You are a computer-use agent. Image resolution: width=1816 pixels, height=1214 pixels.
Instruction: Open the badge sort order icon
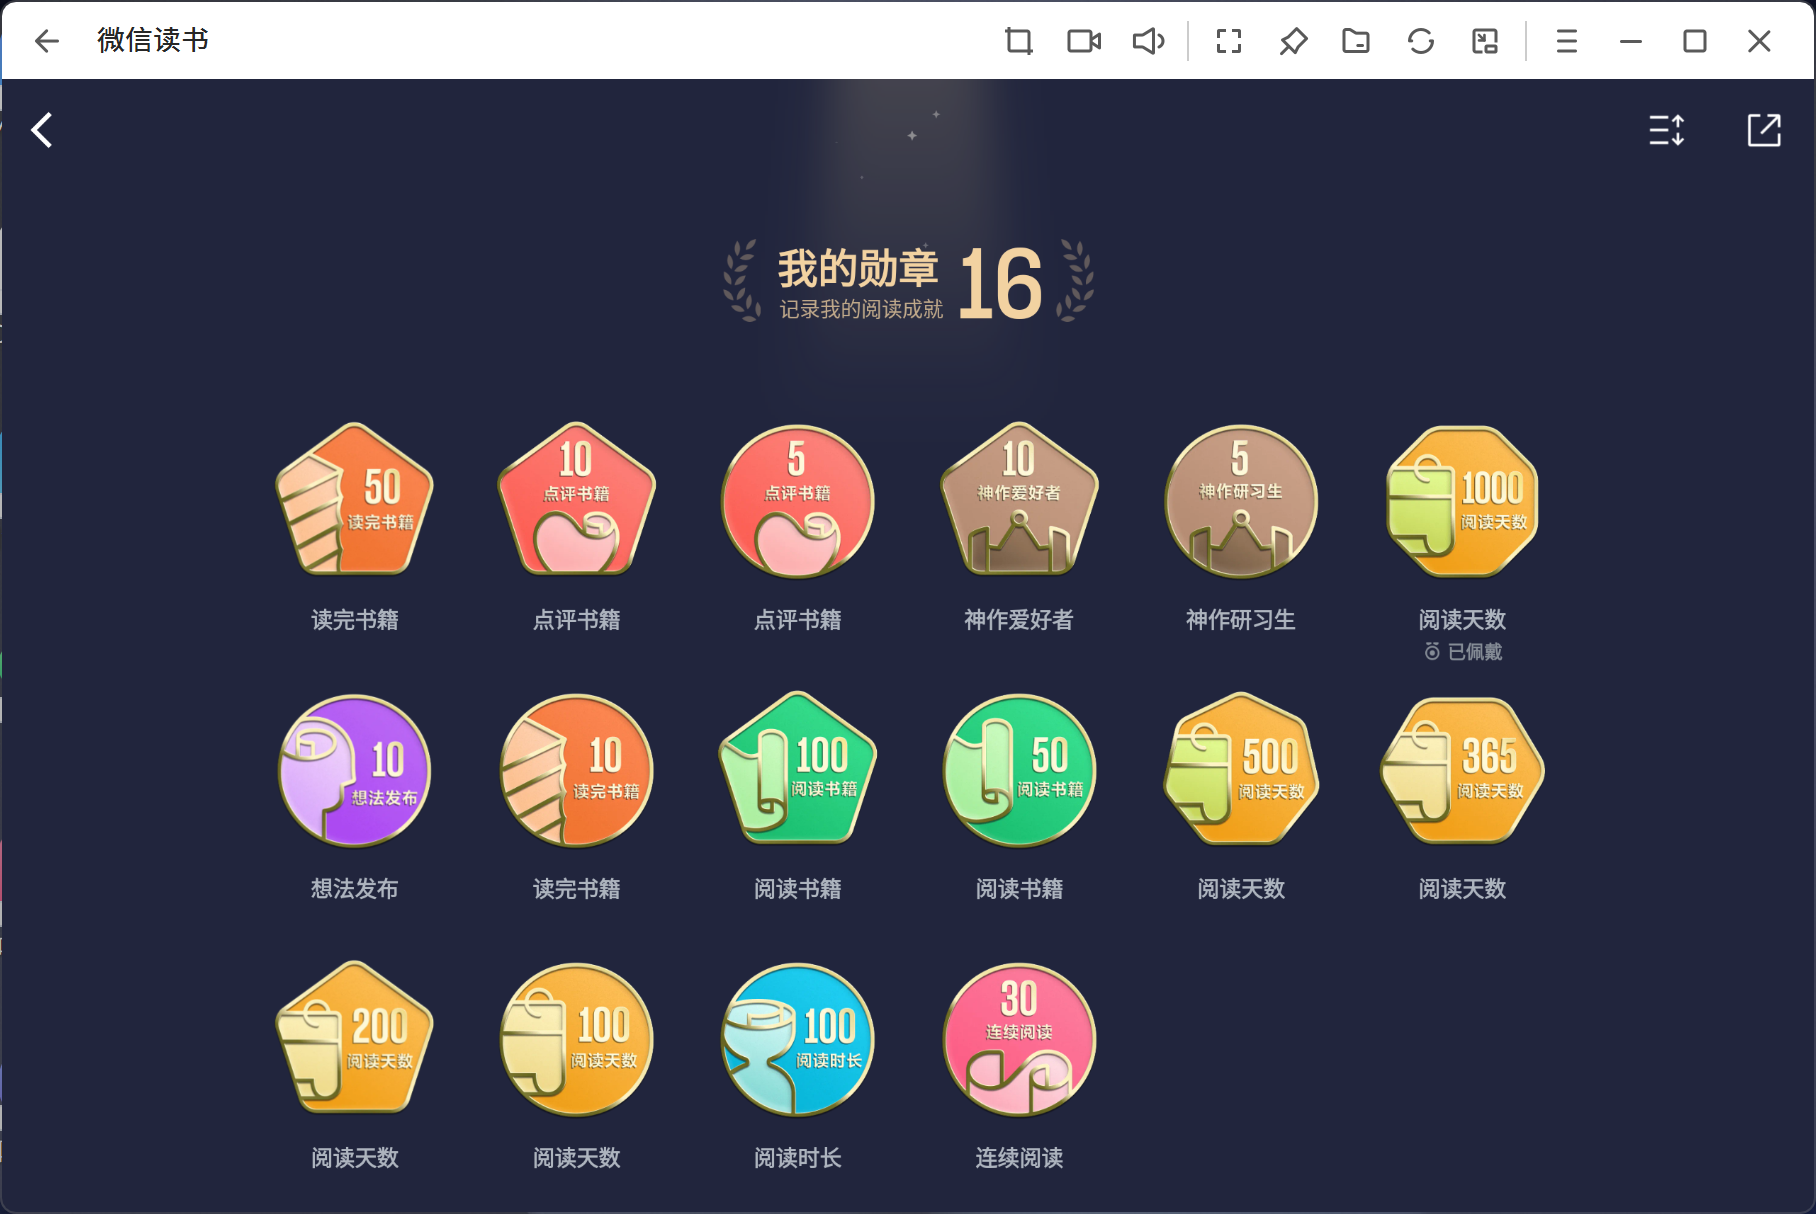(x=1666, y=130)
